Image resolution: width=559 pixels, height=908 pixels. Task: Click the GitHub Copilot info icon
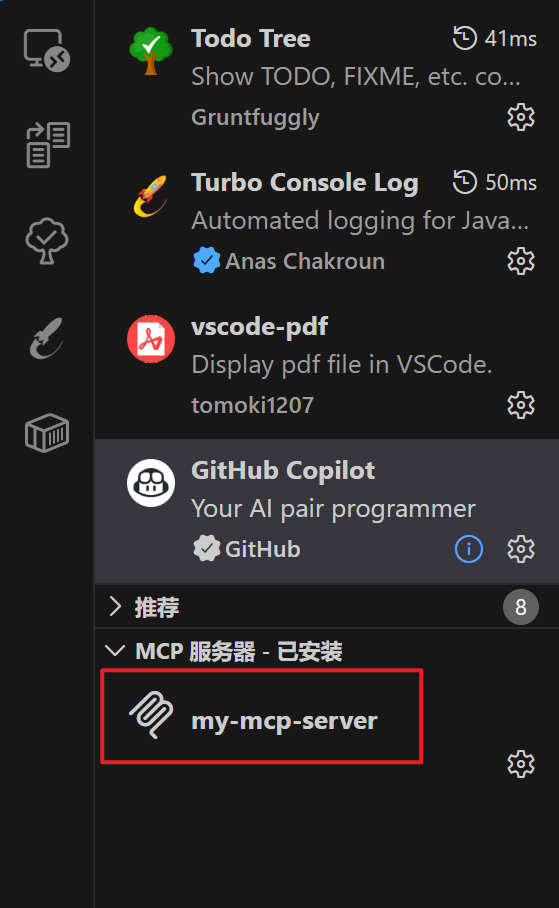(x=469, y=549)
